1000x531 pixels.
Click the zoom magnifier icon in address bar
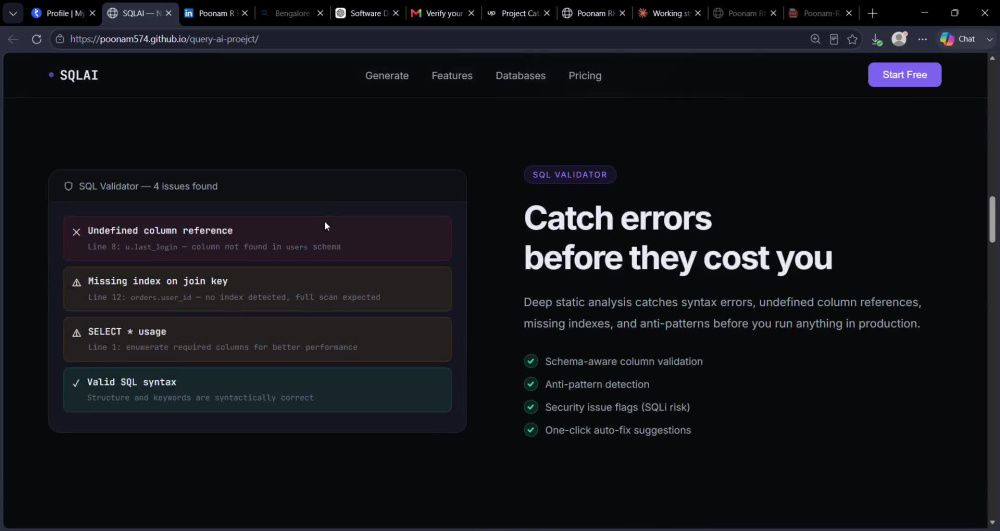pos(815,39)
